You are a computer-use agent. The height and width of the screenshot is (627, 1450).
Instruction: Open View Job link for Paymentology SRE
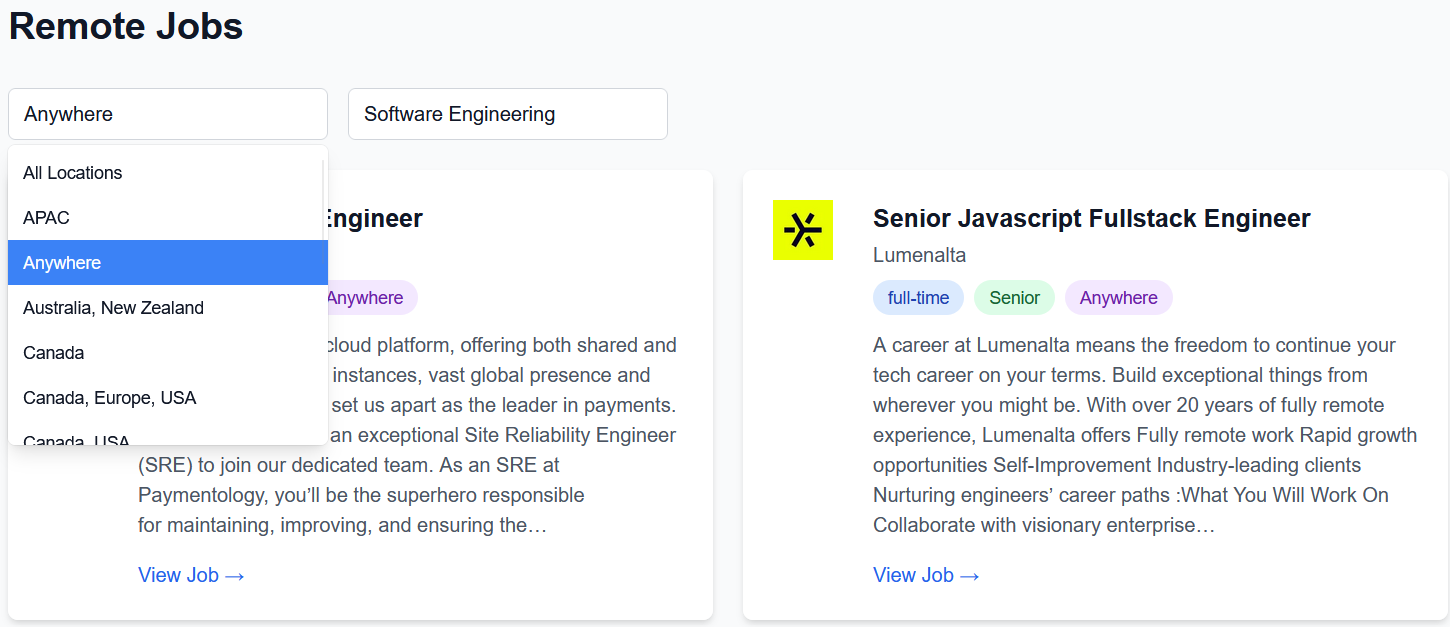point(191,575)
